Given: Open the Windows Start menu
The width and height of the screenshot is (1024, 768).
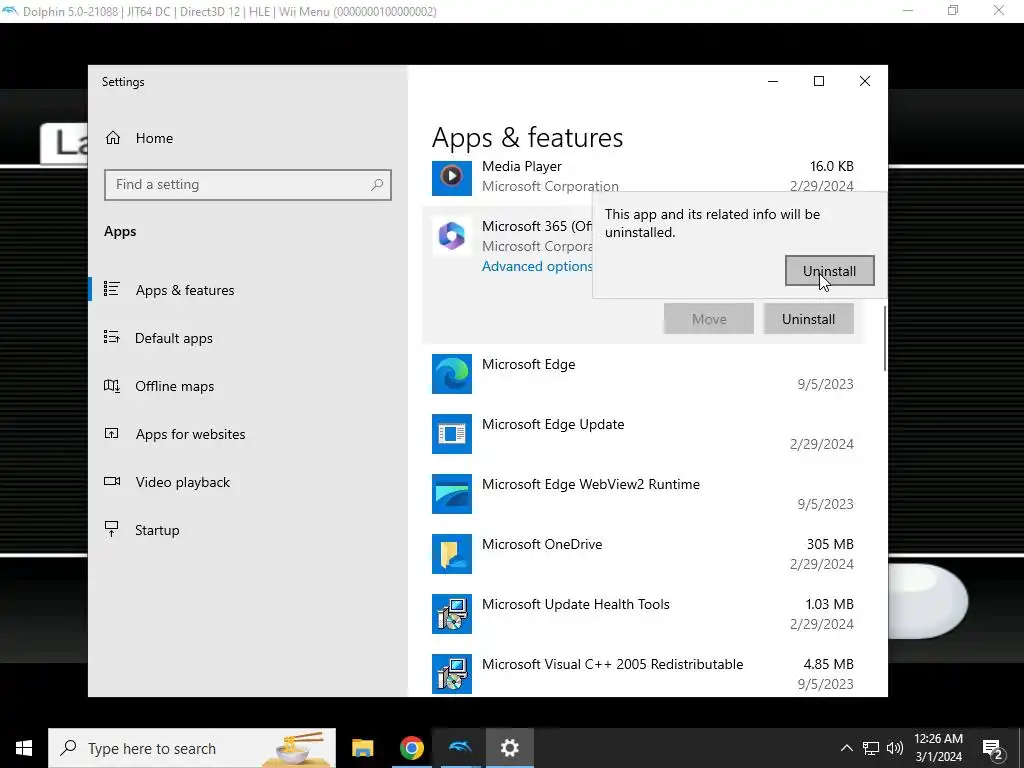Looking at the screenshot, I should (24, 748).
